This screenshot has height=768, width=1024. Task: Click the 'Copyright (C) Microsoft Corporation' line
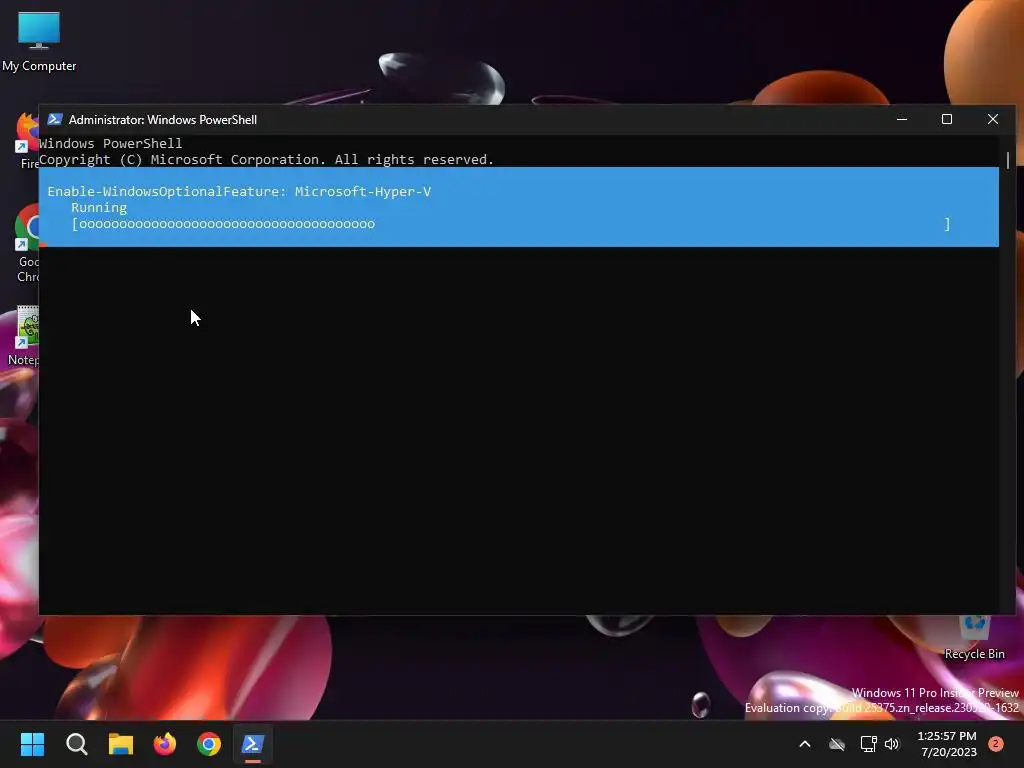(x=266, y=159)
